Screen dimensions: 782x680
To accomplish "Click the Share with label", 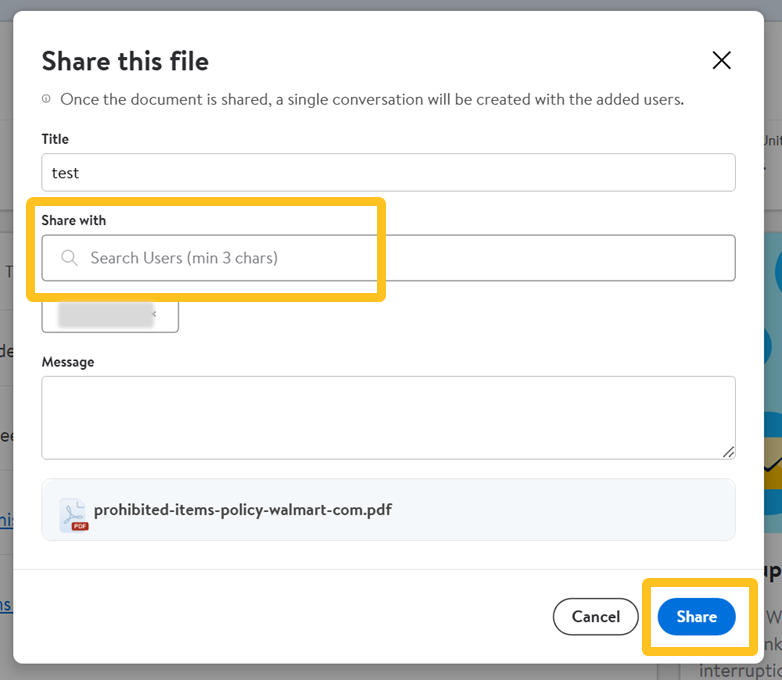I will click(x=73, y=220).
